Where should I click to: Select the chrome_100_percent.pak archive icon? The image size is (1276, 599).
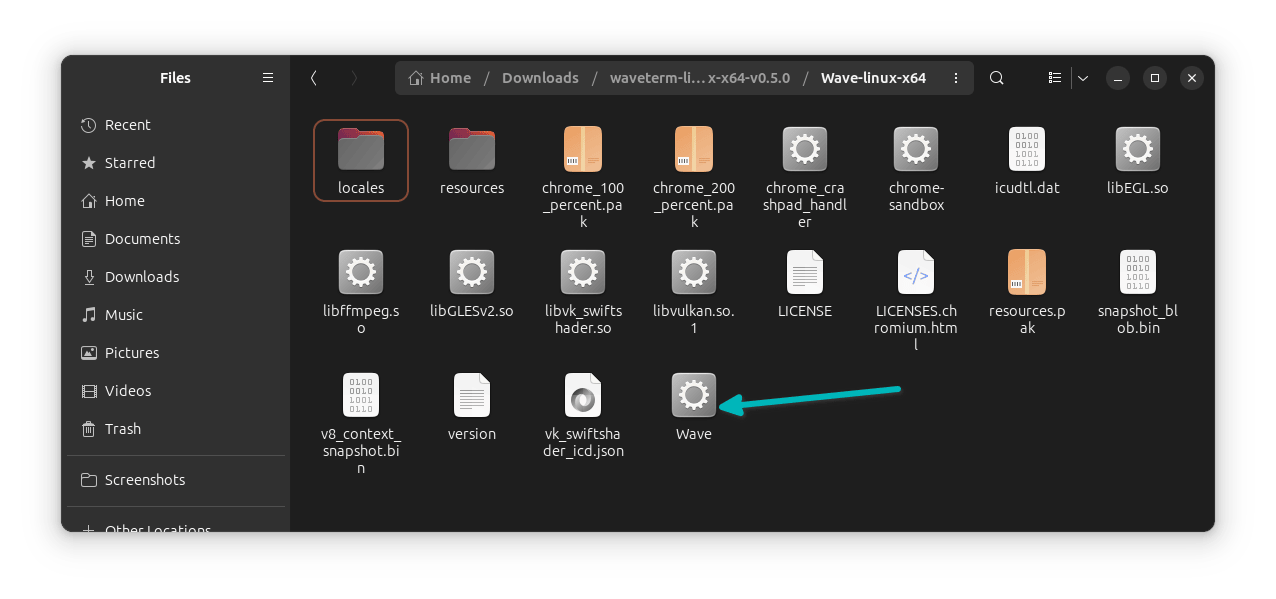click(x=583, y=149)
